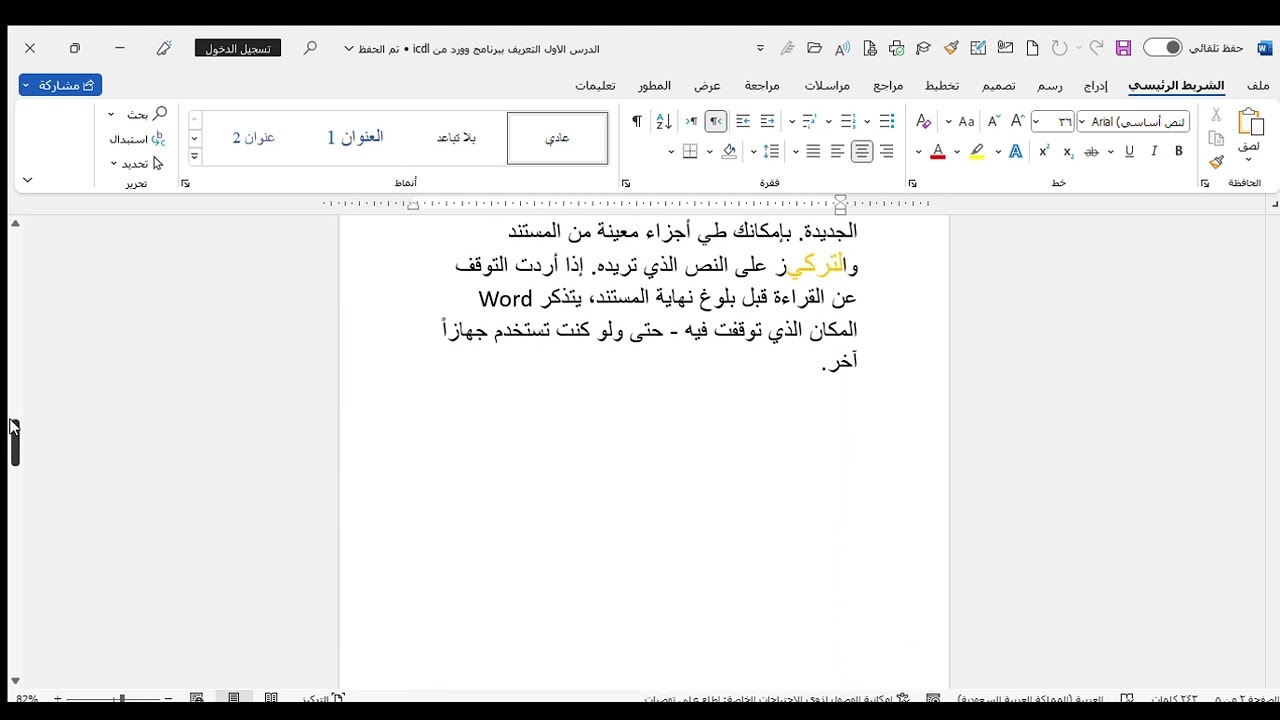Apply numbered list formatting
This screenshot has width=1280, height=720.
(x=848, y=122)
